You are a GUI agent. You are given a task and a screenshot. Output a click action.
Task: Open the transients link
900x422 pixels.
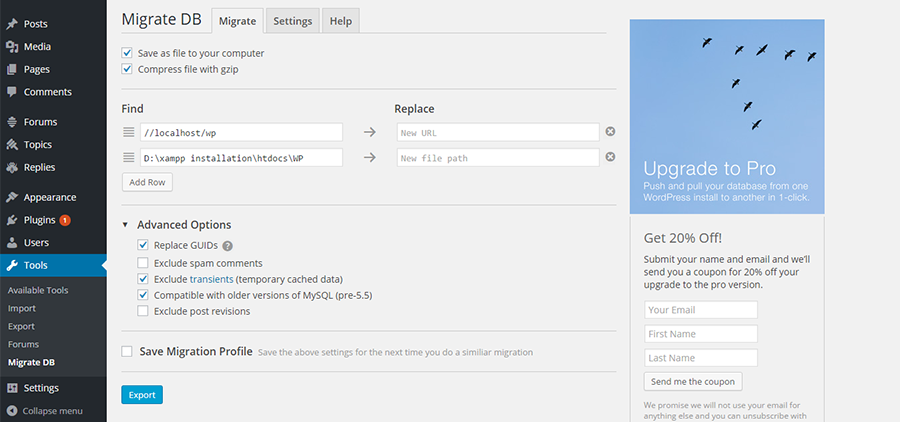tap(211, 280)
